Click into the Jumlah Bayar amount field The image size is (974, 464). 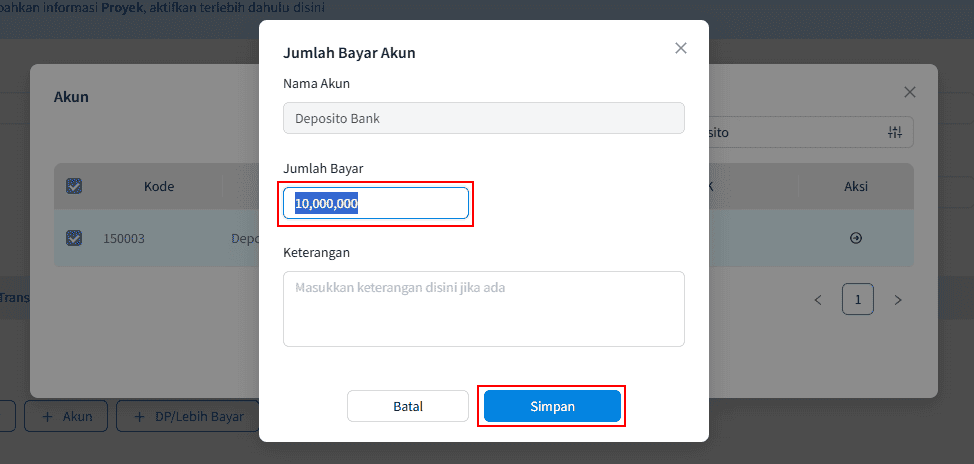(376, 203)
